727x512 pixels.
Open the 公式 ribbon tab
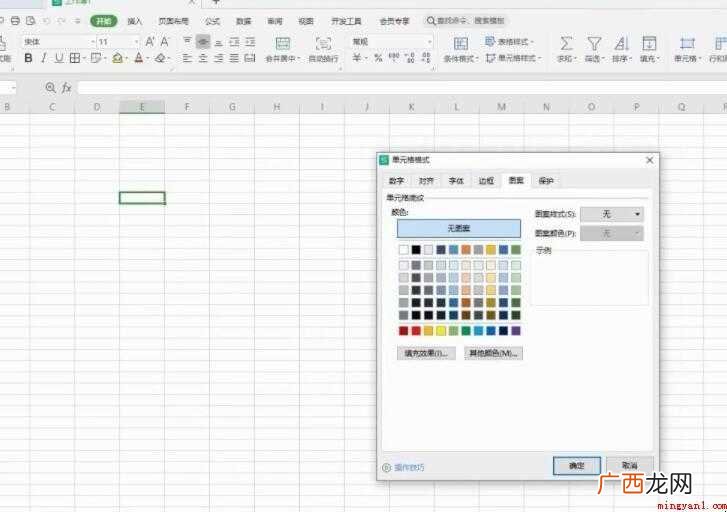212,21
